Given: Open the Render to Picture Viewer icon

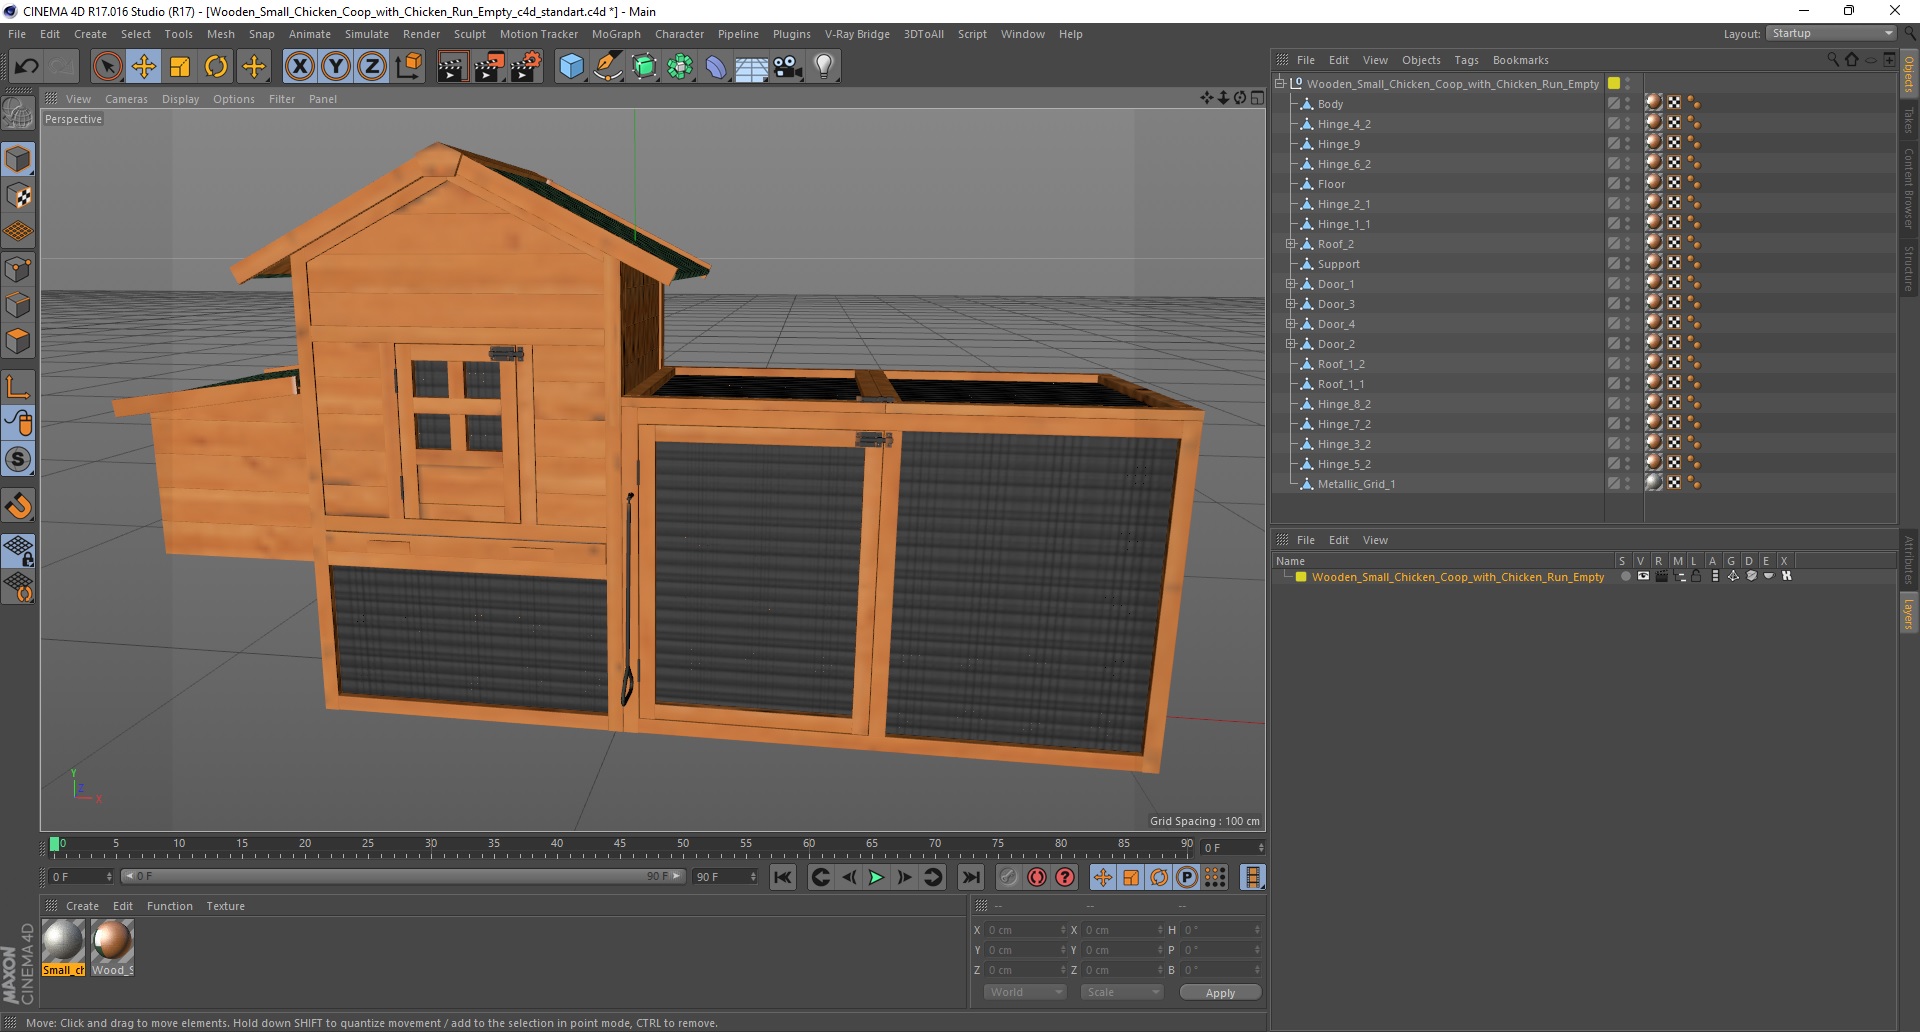Looking at the screenshot, I should pyautogui.click(x=489, y=67).
